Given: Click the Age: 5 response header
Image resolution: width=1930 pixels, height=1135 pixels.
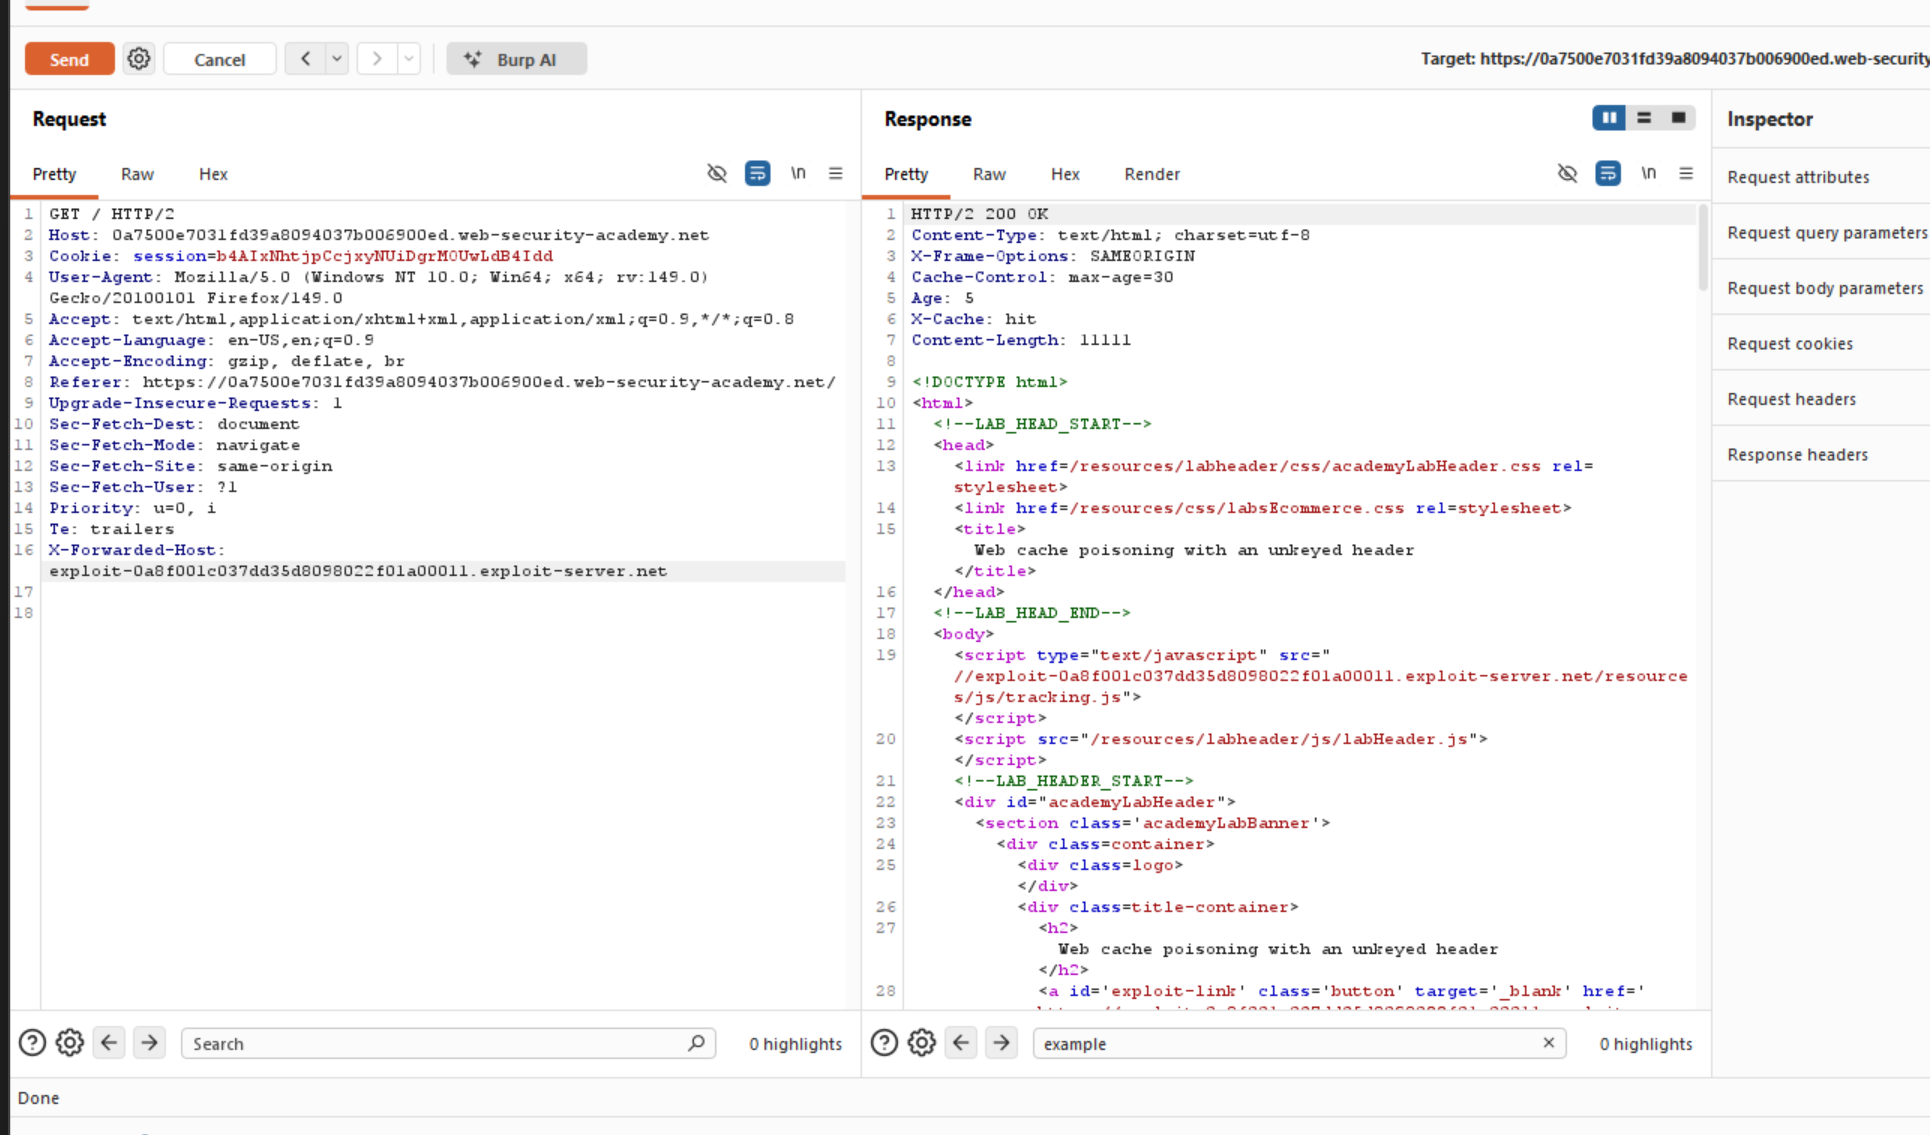Looking at the screenshot, I should (x=942, y=298).
